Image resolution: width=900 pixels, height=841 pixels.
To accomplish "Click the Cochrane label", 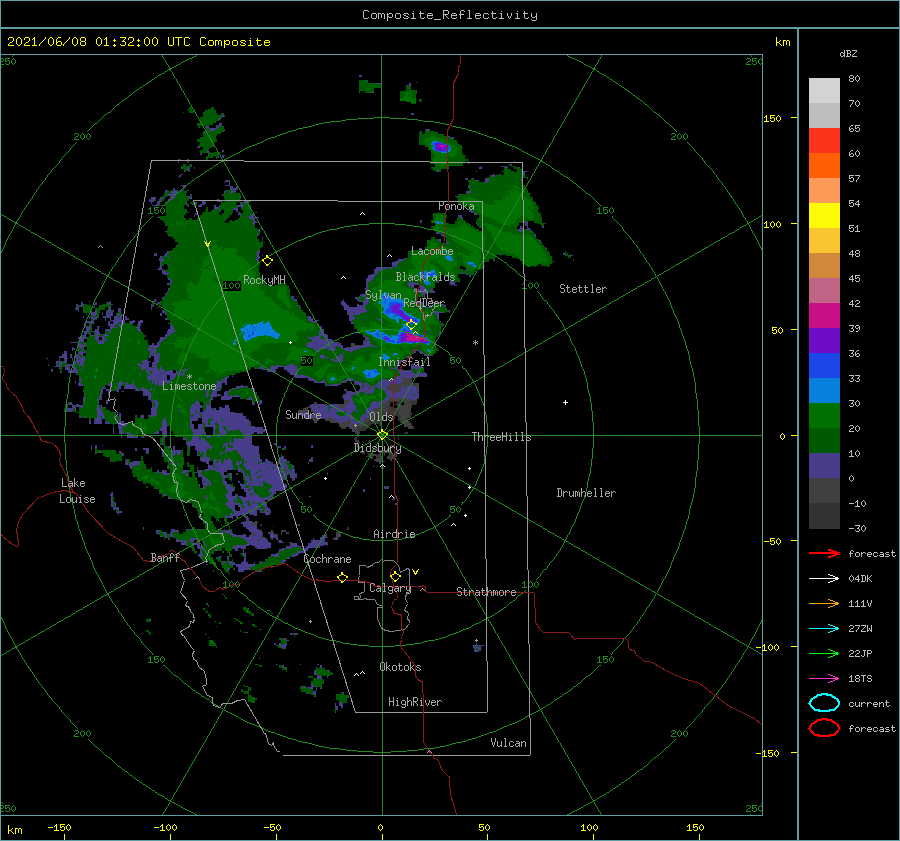I will [327, 559].
